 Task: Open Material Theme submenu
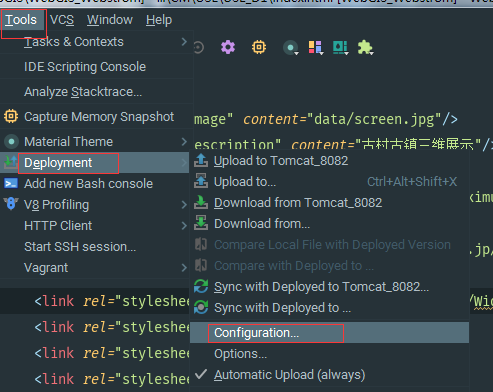click(x=97, y=142)
